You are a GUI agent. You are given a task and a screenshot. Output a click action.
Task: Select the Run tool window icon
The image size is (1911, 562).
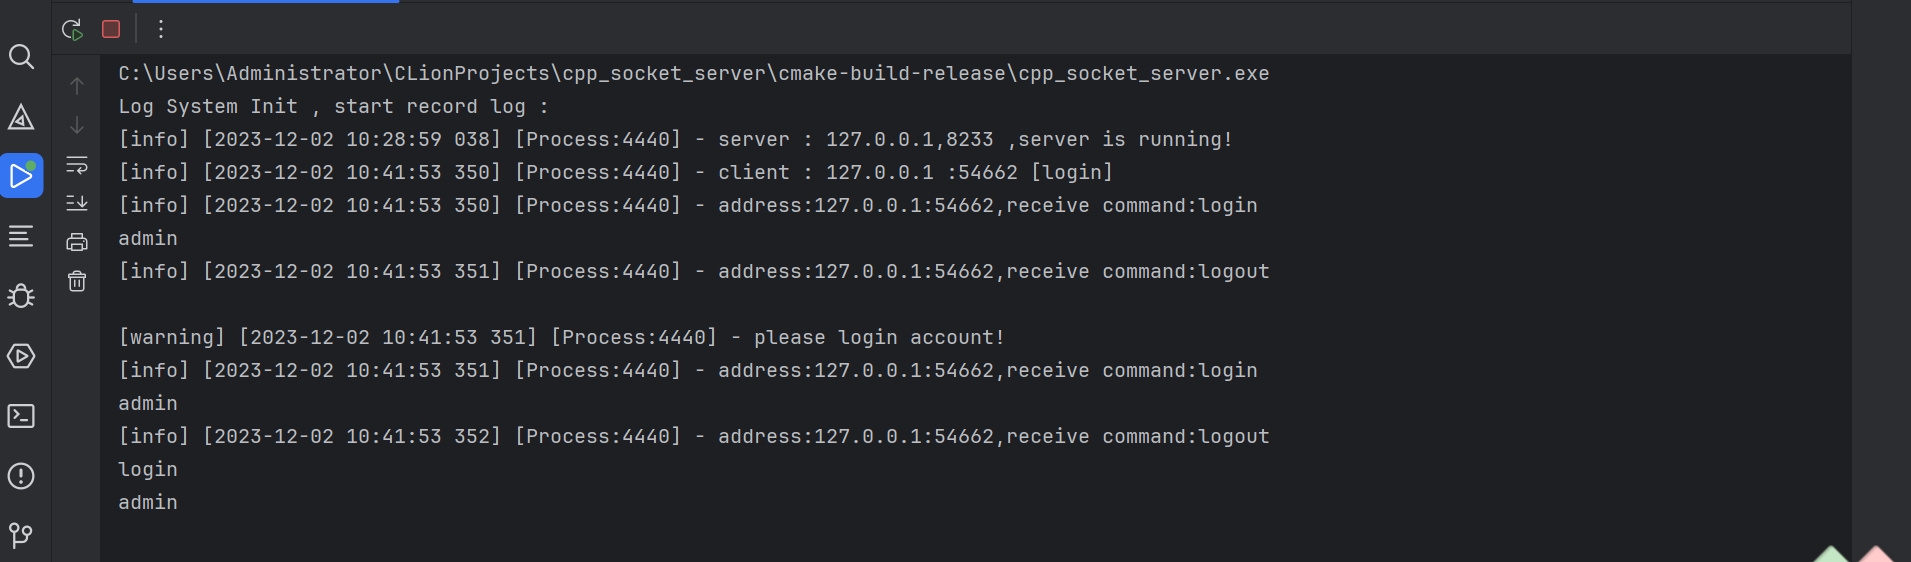point(21,176)
